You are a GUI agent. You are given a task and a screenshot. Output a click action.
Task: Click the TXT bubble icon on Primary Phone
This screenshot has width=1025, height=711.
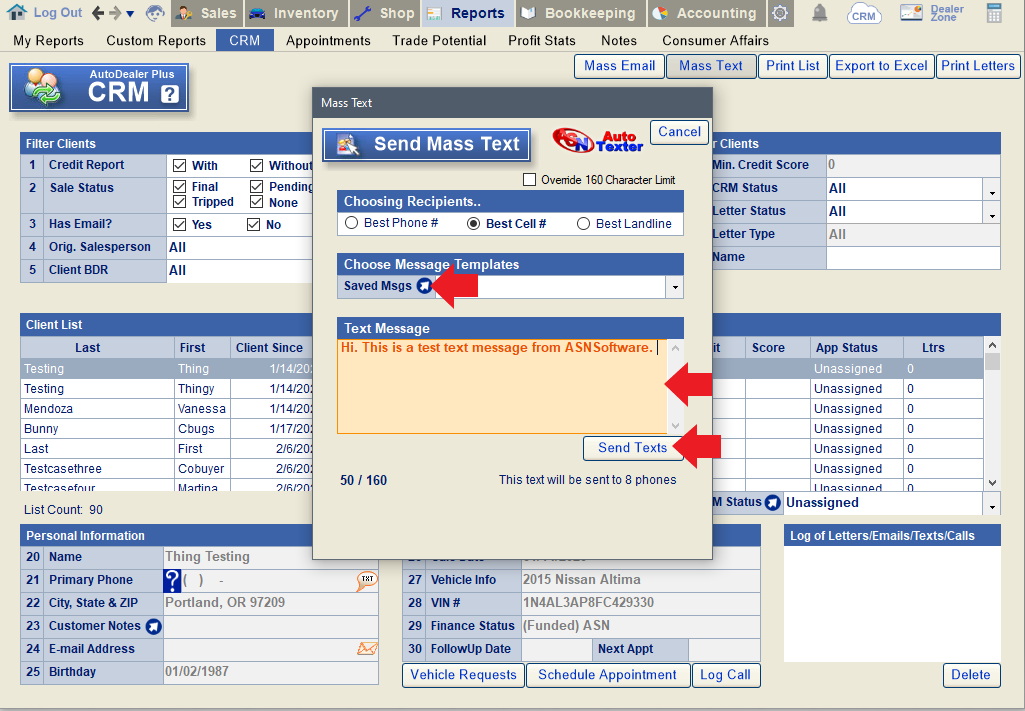click(x=367, y=580)
